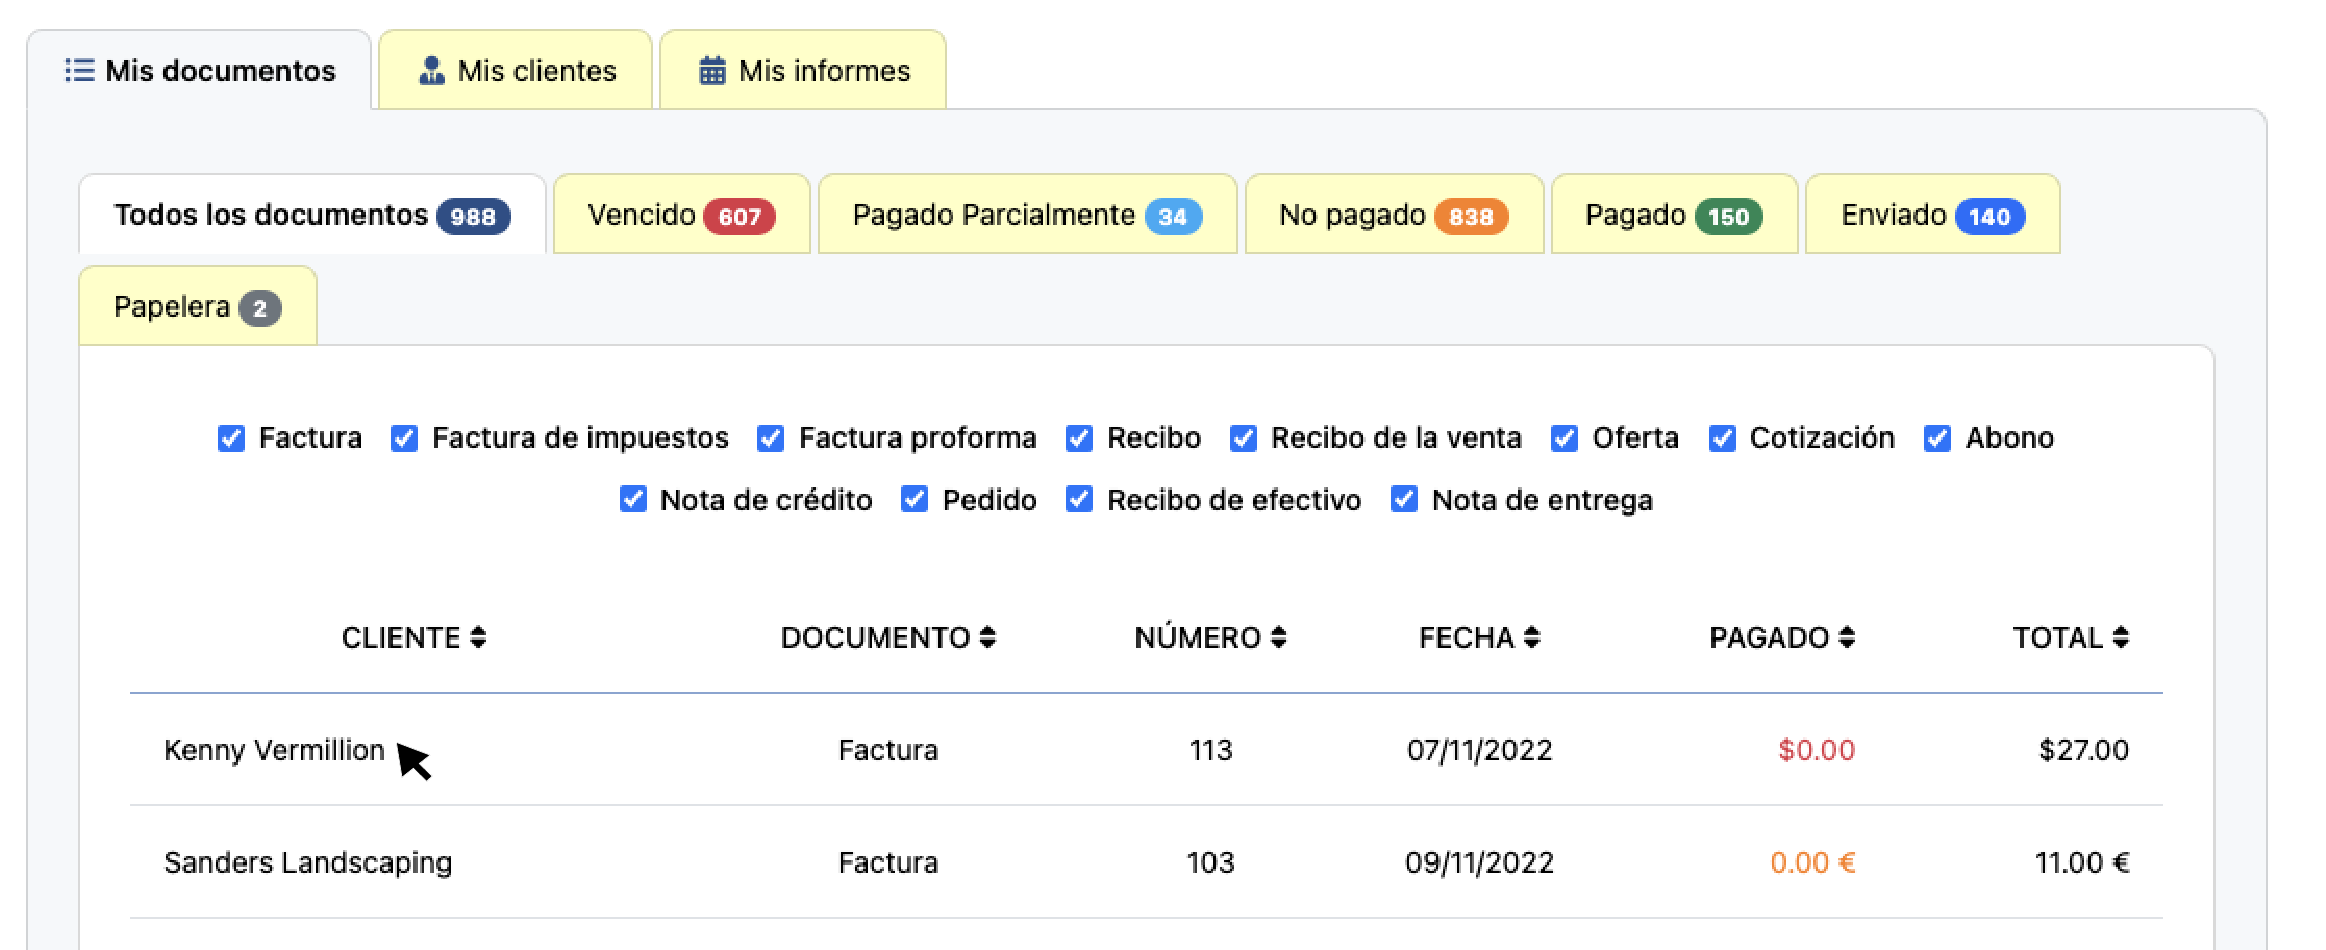Viewport: 2326px width, 950px height.
Task: Sort by FECHA column arrows
Action: click(1532, 637)
